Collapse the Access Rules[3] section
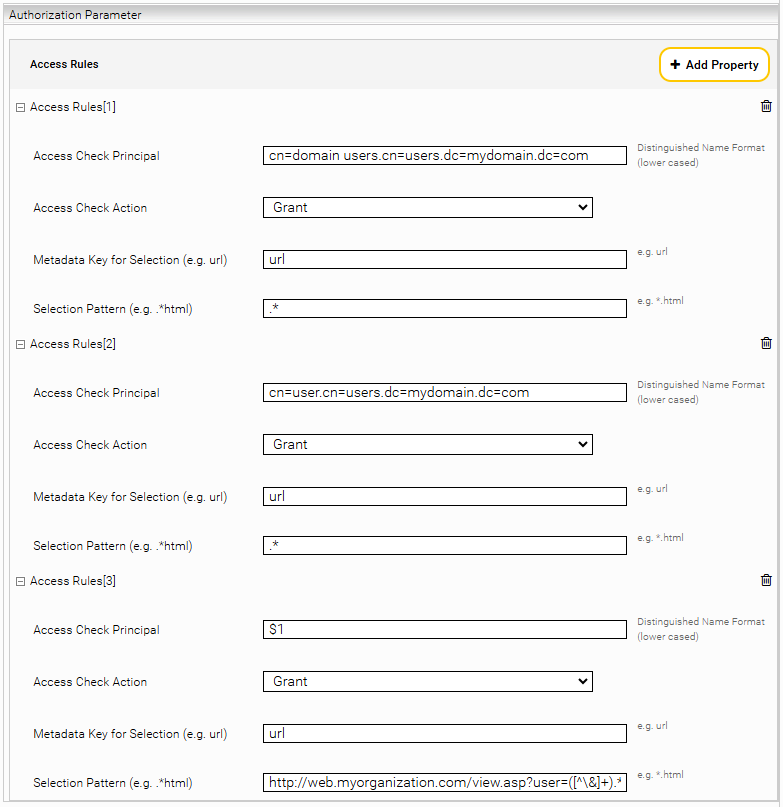Viewport: 783px width, 807px height. 21,582
